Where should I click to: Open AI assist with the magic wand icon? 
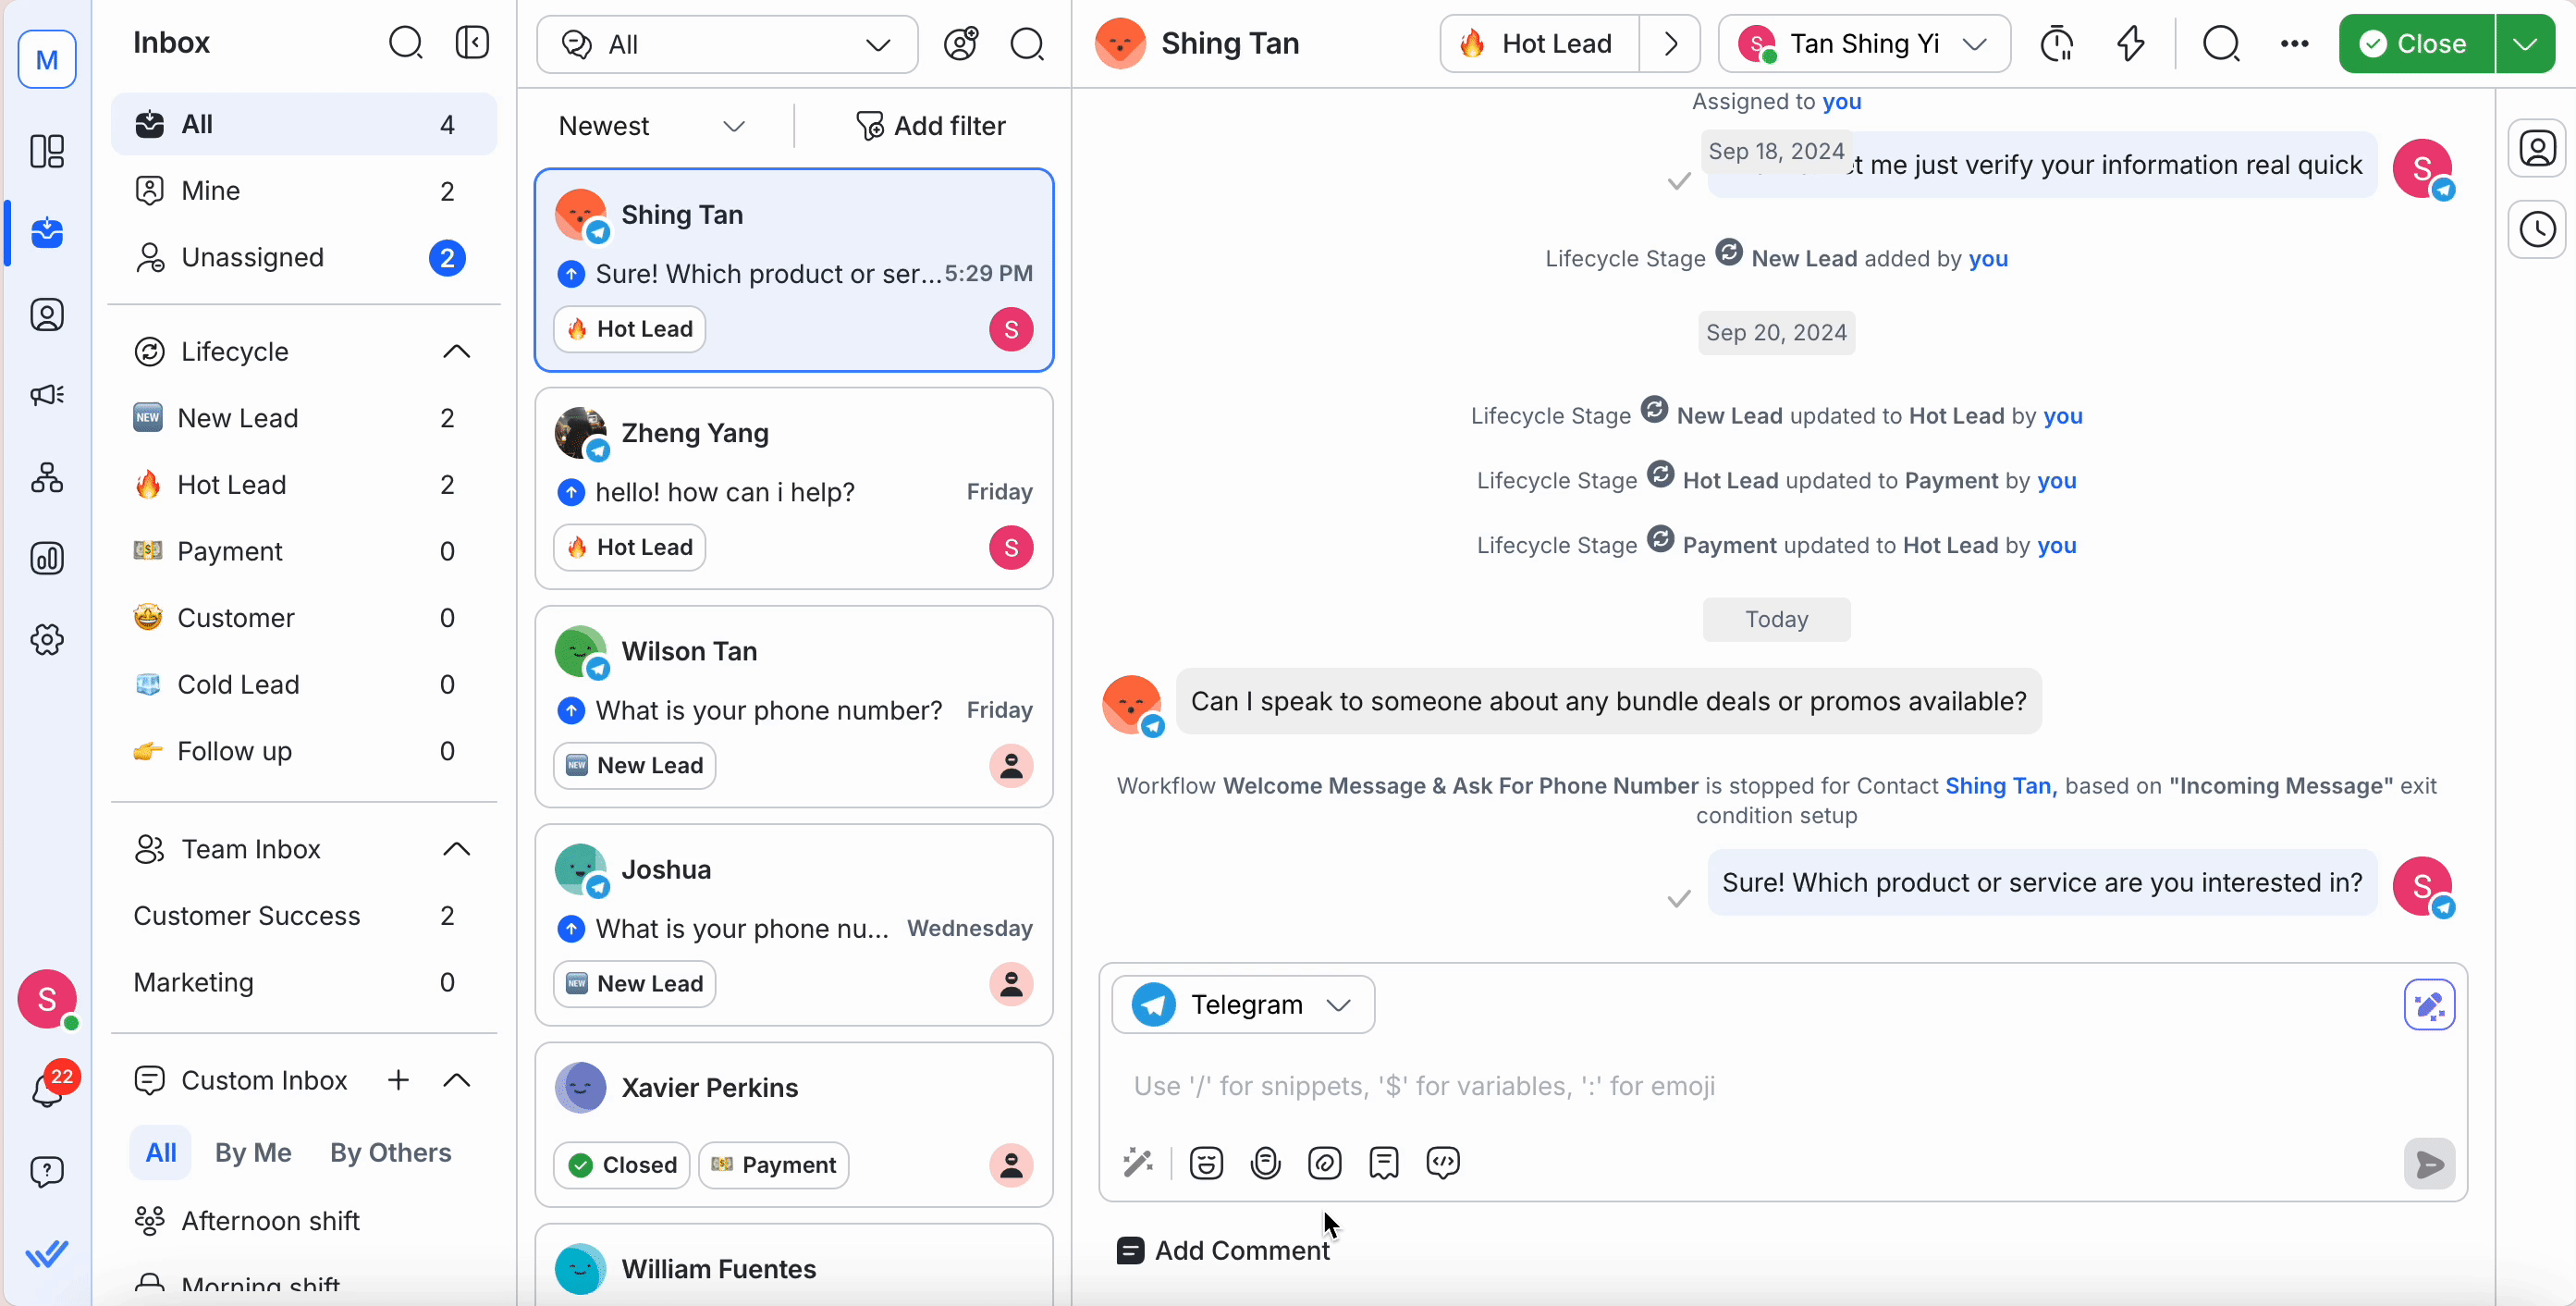[1138, 1162]
